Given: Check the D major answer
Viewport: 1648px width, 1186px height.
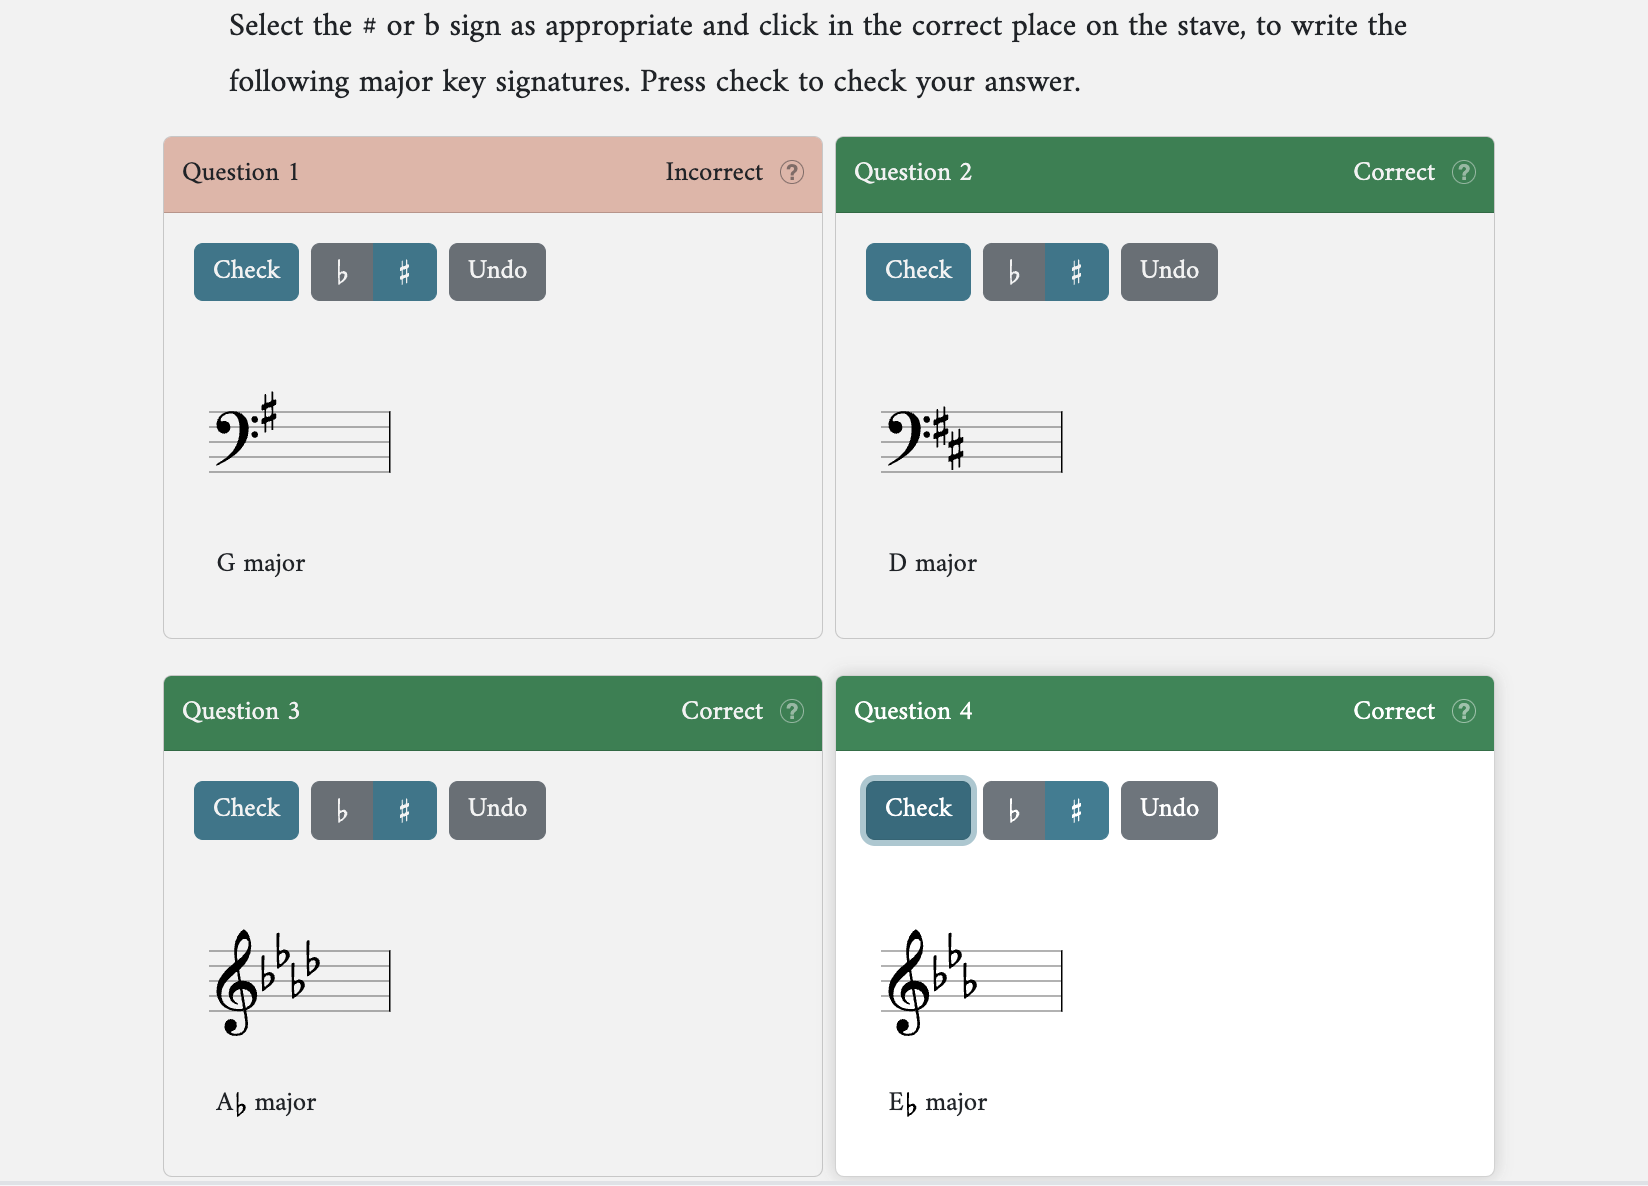Looking at the screenshot, I should (x=918, y=272).
